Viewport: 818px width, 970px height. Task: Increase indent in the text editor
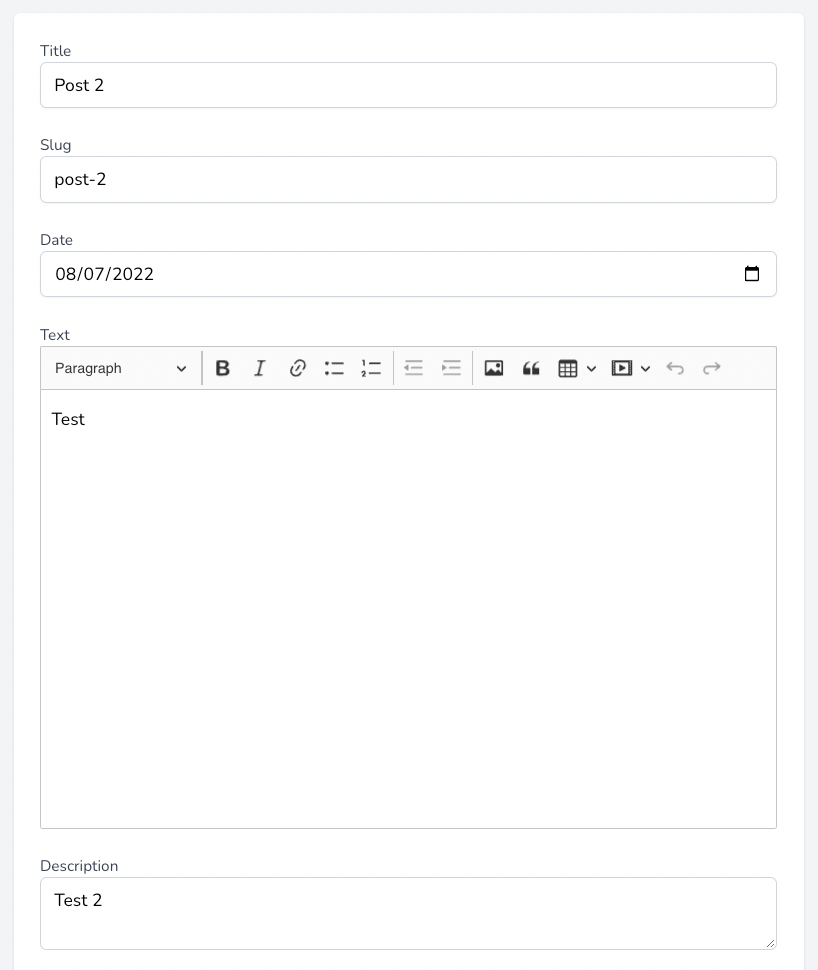click(451, 369)
